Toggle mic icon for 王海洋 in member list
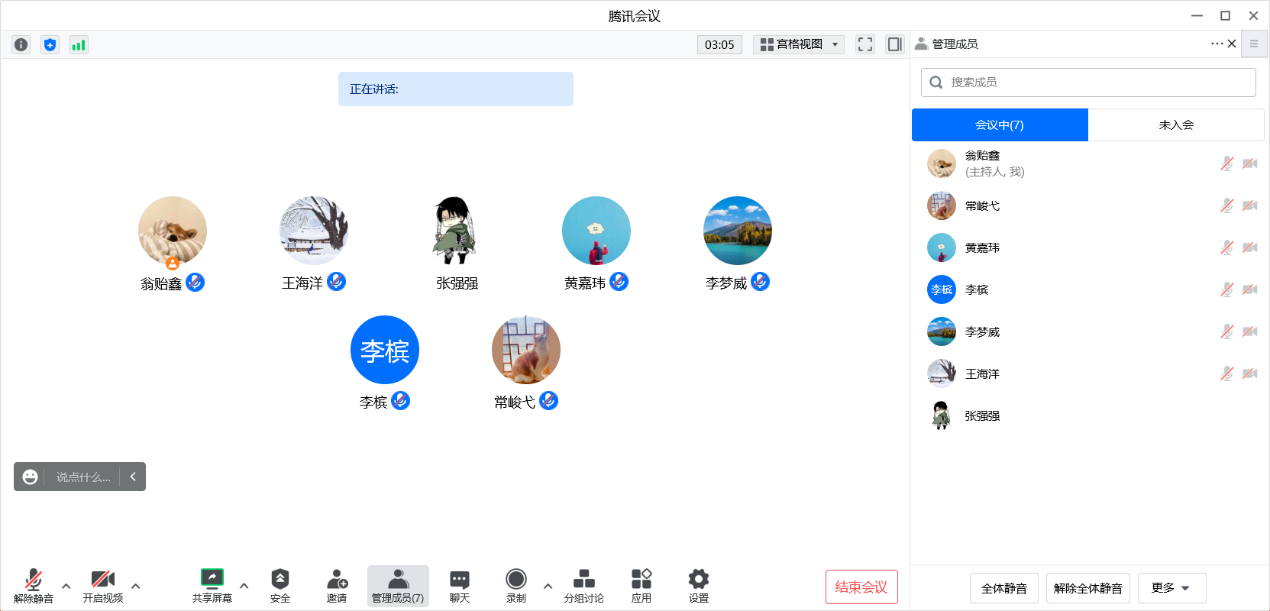Image resolution: width=1270 pixels, height=611 pixels. [x=1226, y=374]
